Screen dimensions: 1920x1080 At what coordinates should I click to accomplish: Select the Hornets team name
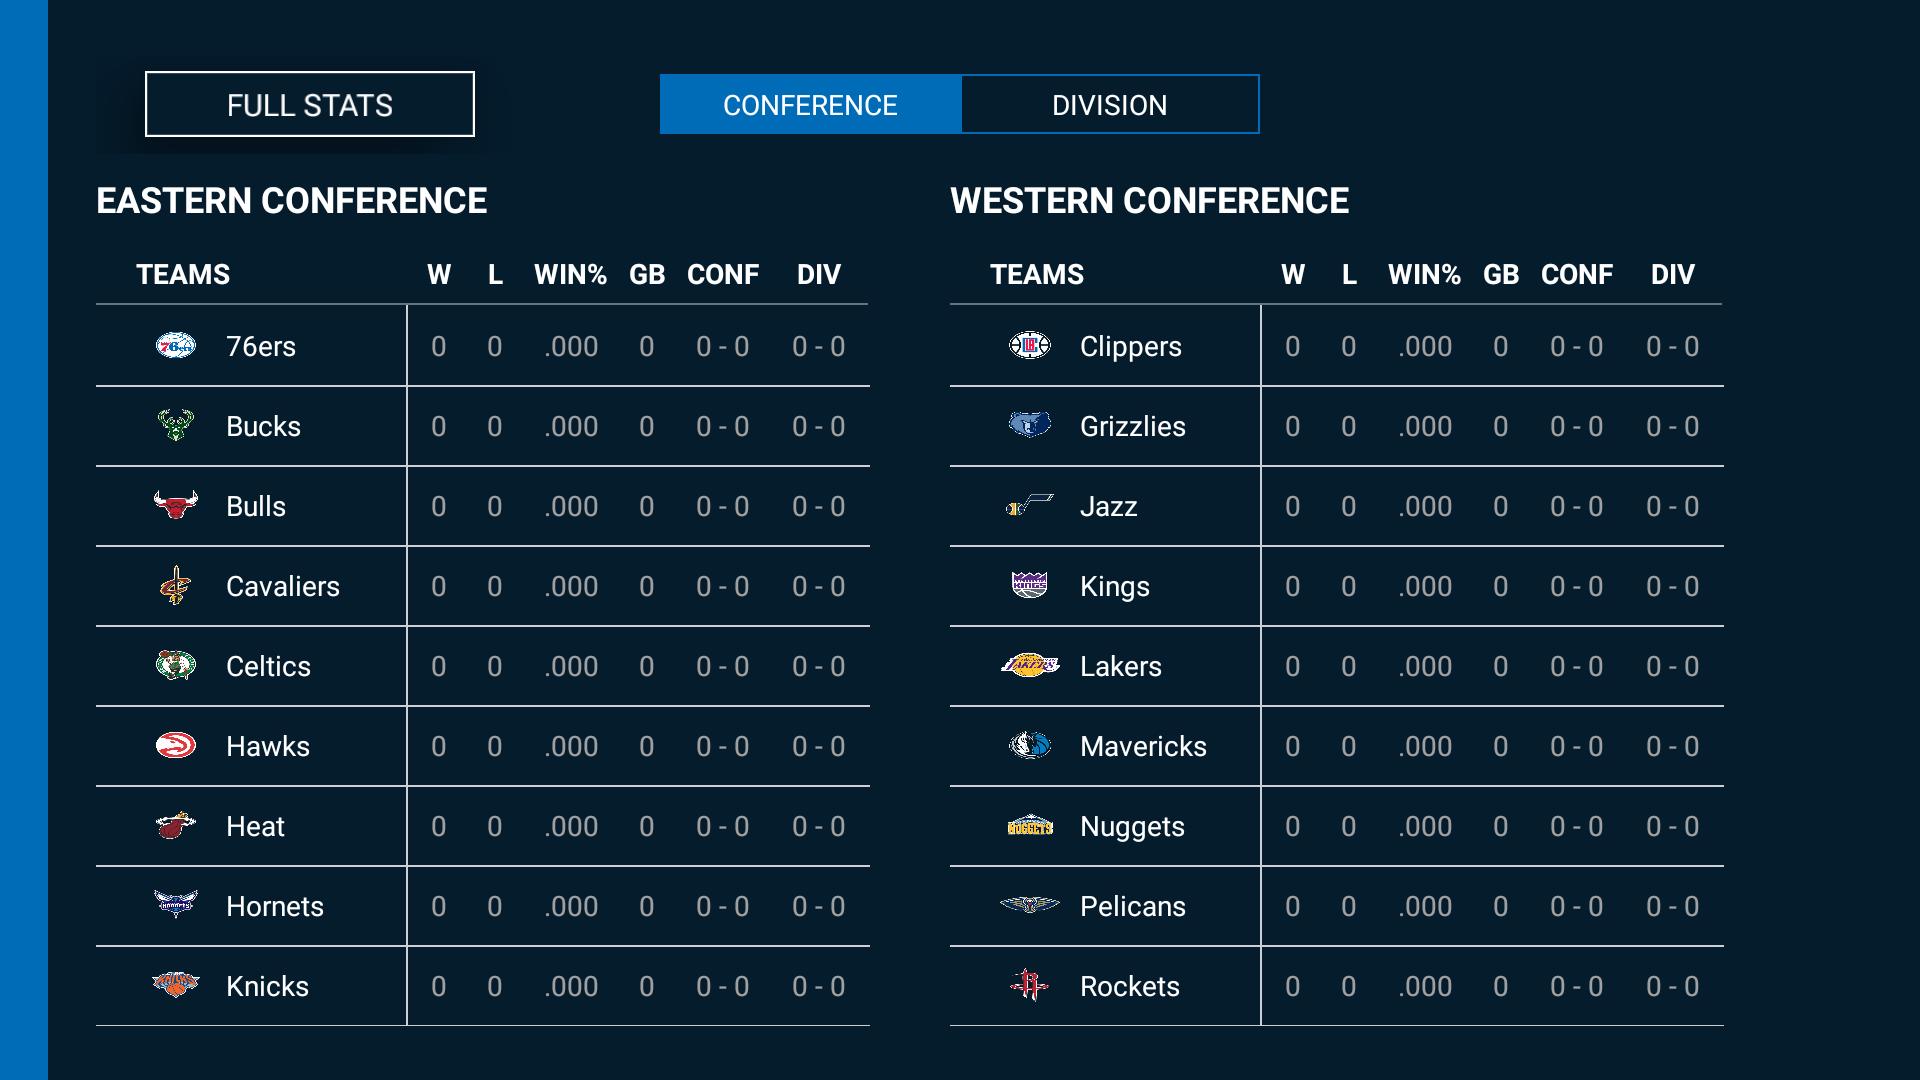click(275, 907)
